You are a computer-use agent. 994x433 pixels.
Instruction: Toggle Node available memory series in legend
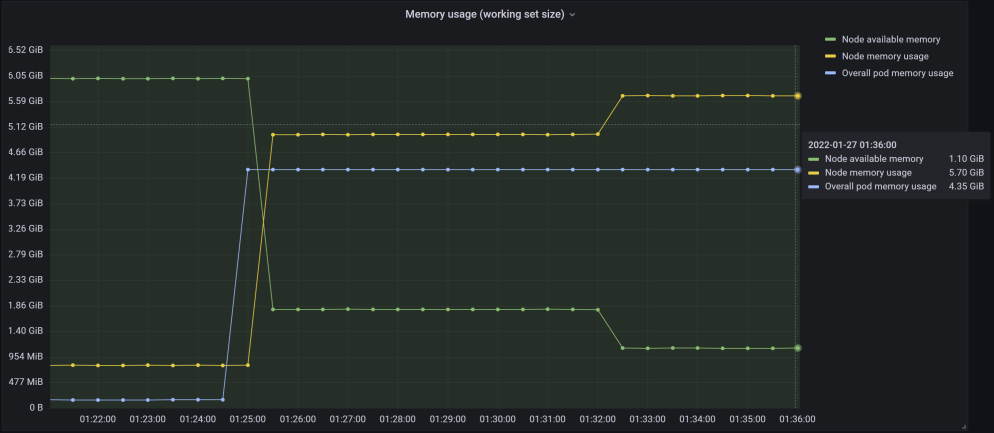coord(891,39)
